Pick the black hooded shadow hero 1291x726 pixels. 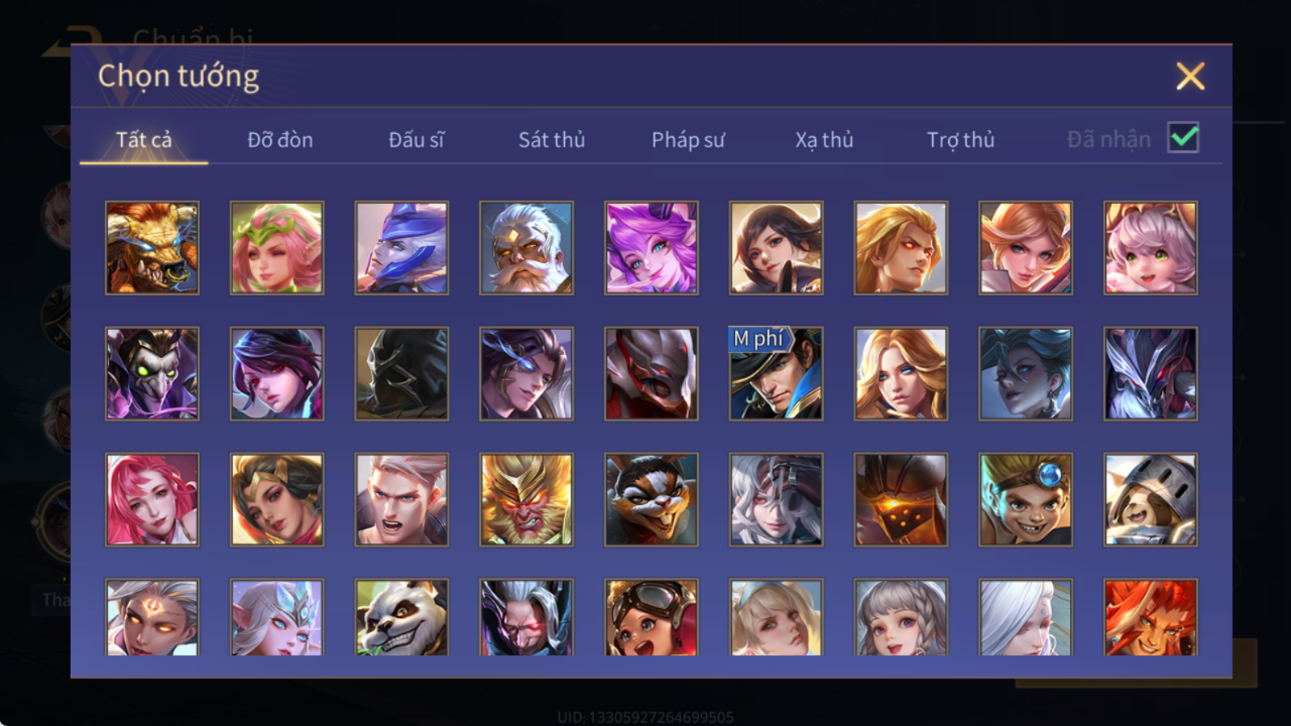click(401, 374)
